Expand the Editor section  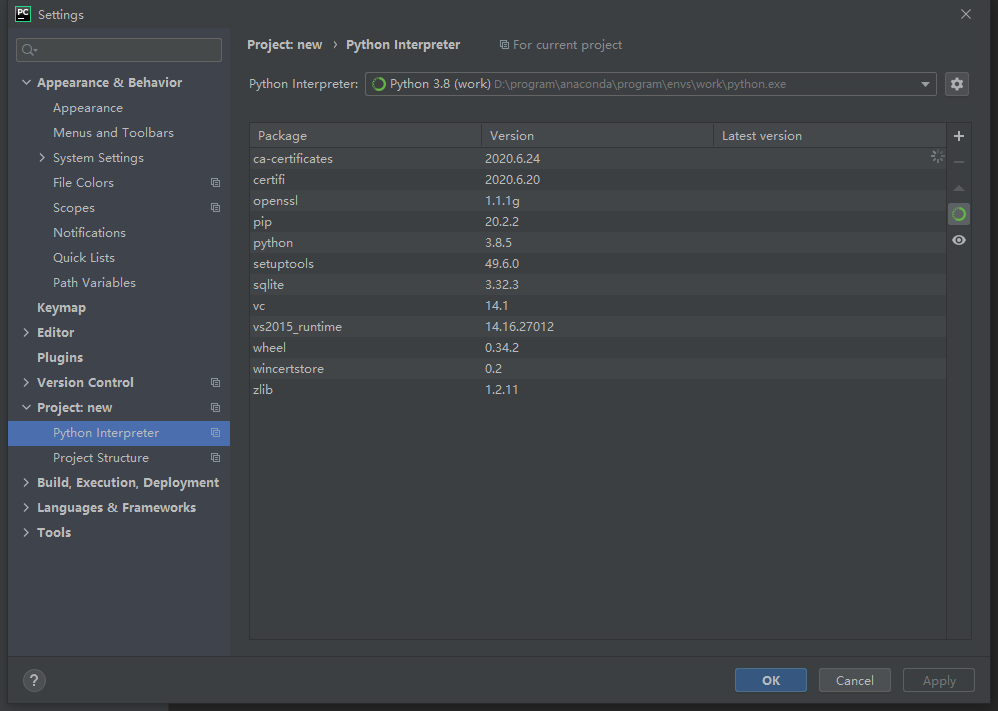pyautogui.click(x=26, y=332)
